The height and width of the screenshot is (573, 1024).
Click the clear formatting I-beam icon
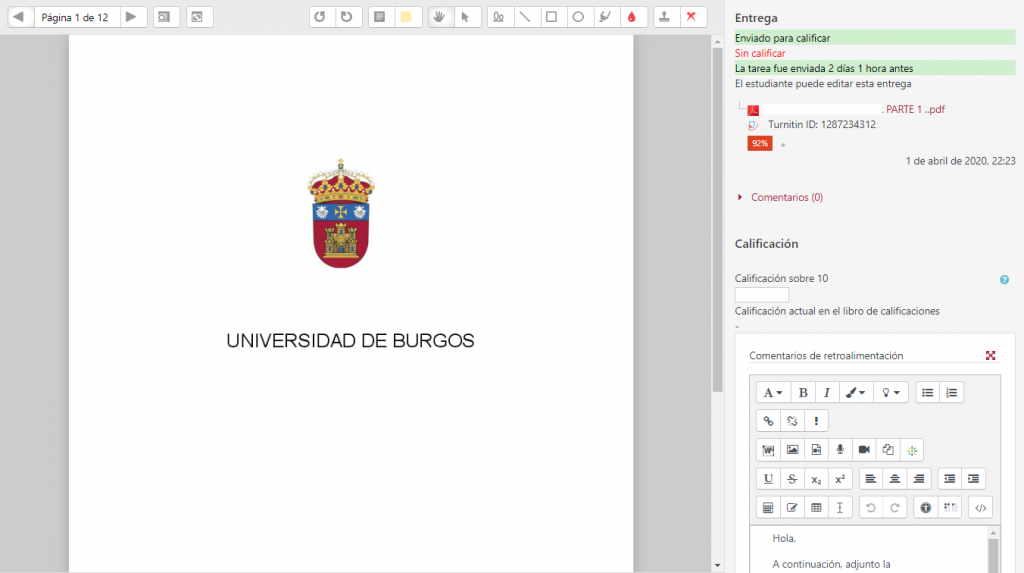[x=840, y=508]
